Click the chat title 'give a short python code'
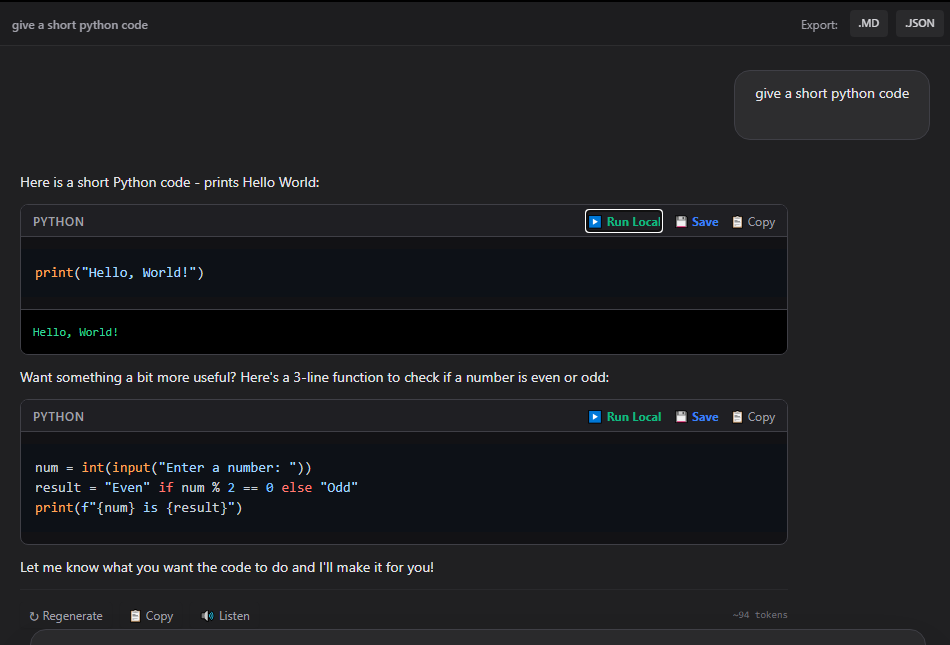950x645 pixels. point(80,25)
